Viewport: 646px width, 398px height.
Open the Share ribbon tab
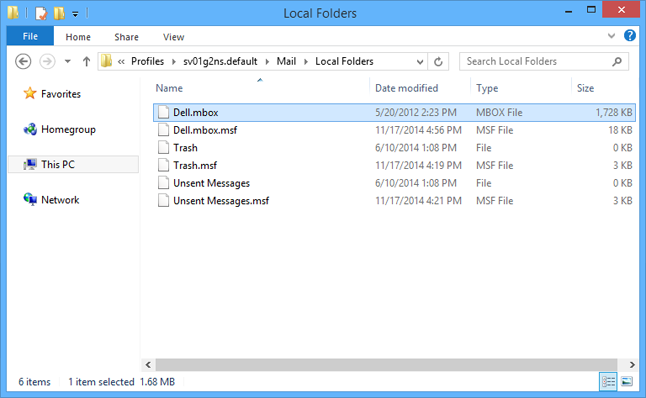click(x=126, y=37)
